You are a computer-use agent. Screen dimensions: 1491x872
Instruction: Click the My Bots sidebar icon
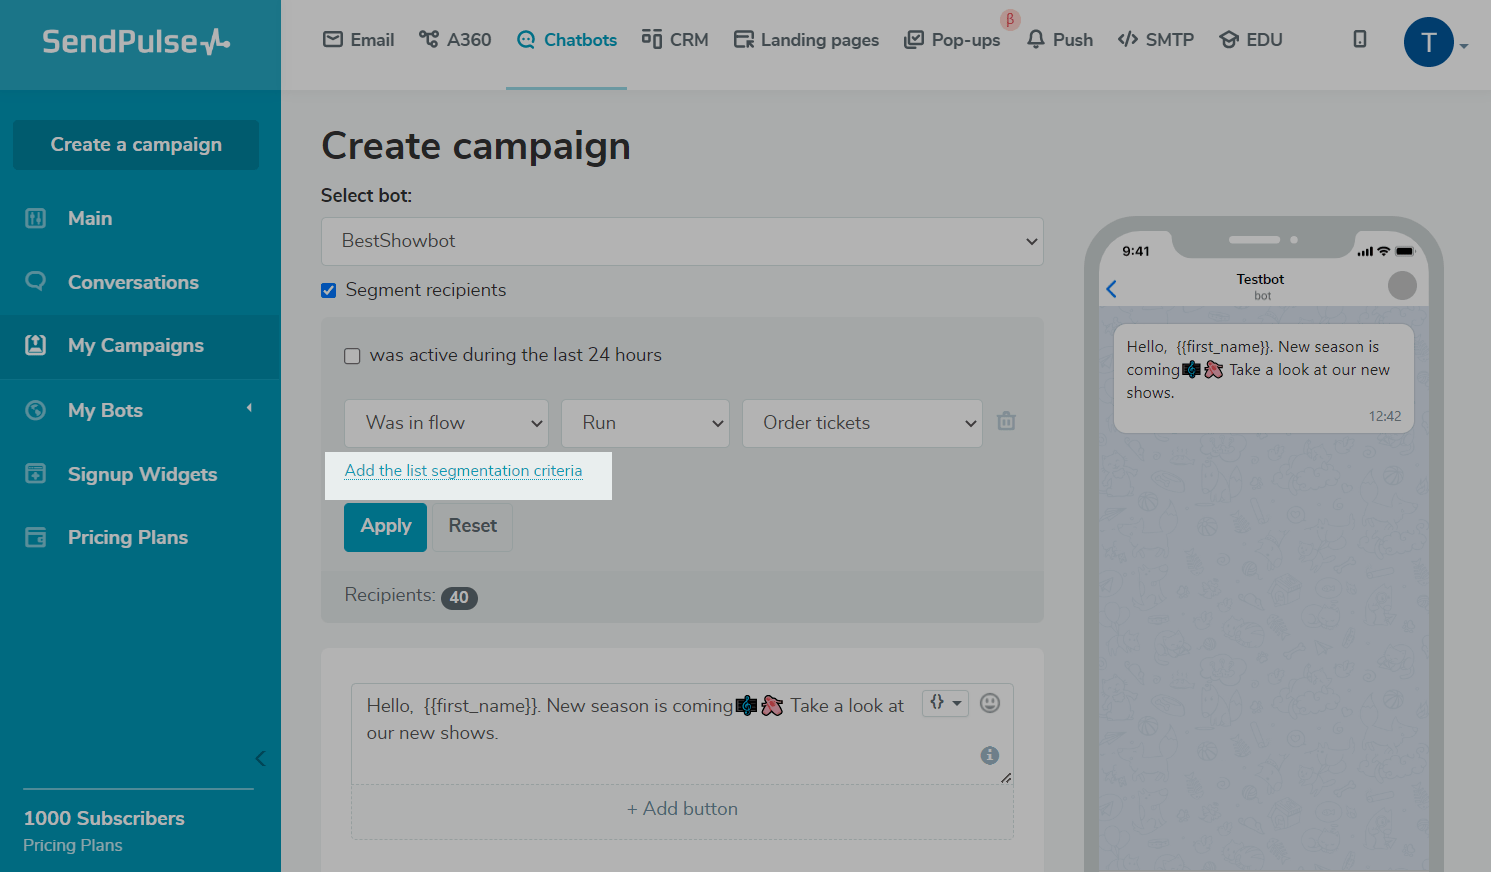coord(35,410)
